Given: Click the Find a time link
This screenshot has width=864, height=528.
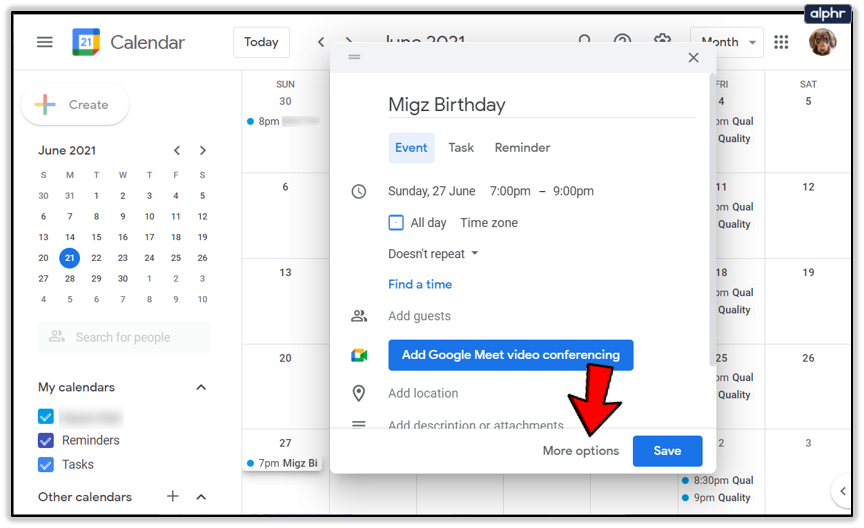Looking at the screenshot, I should click(x=420, y=284).
